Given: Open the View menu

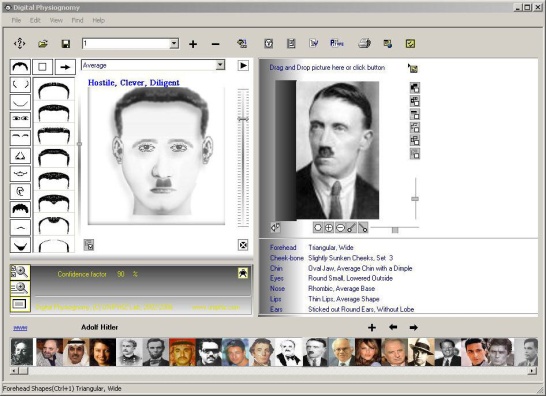Looking at the screenshot, I should pos(56,20).
